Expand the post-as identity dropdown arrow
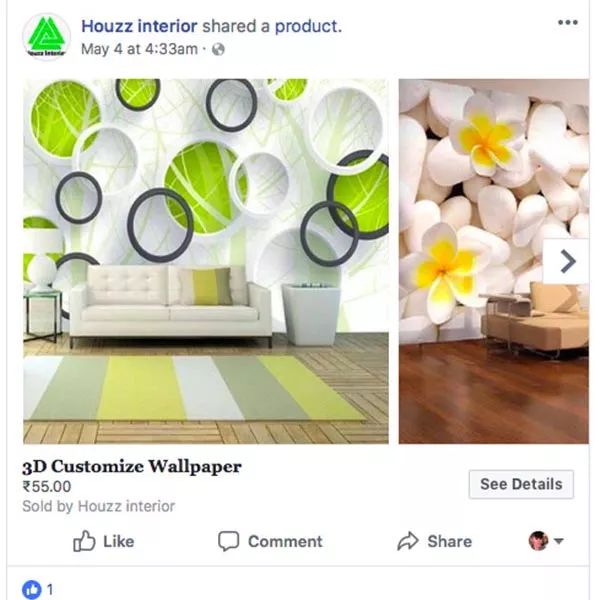Screen dimensions: 600x600 tap(559, 541)
